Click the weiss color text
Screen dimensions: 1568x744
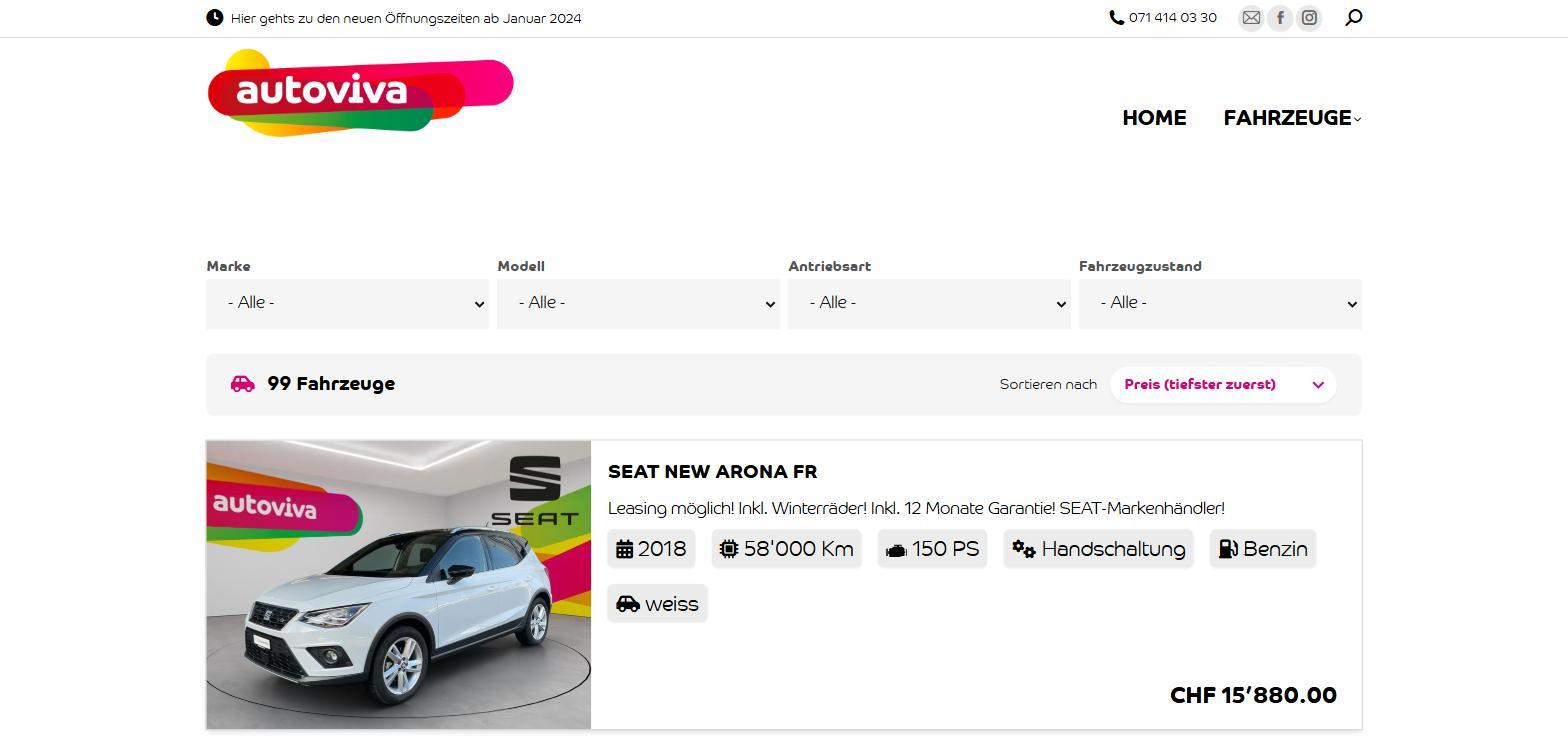tap(672, 604)
